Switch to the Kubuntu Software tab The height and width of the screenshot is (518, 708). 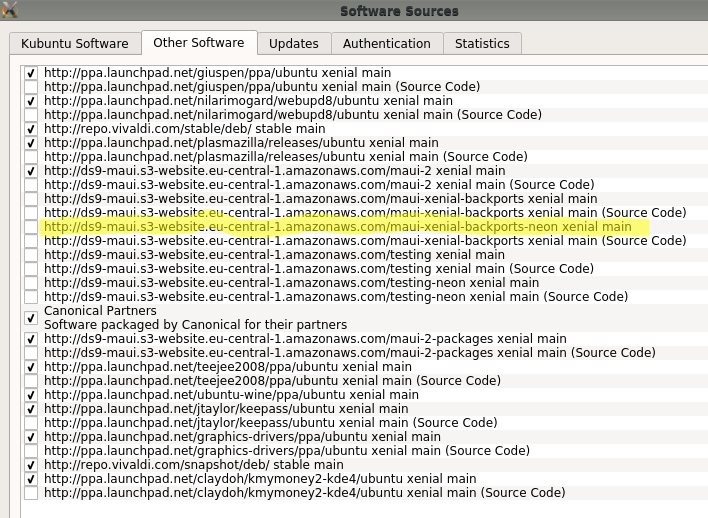(x=74, y=44)
